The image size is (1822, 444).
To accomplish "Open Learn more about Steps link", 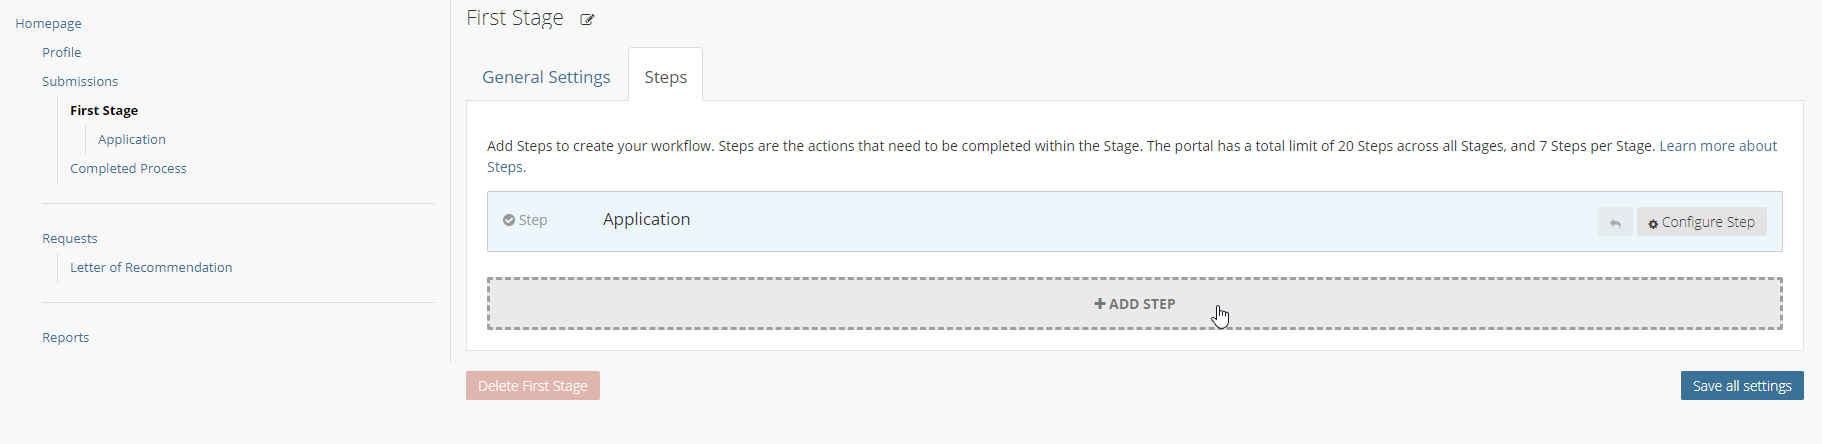I will [1718, 146].
